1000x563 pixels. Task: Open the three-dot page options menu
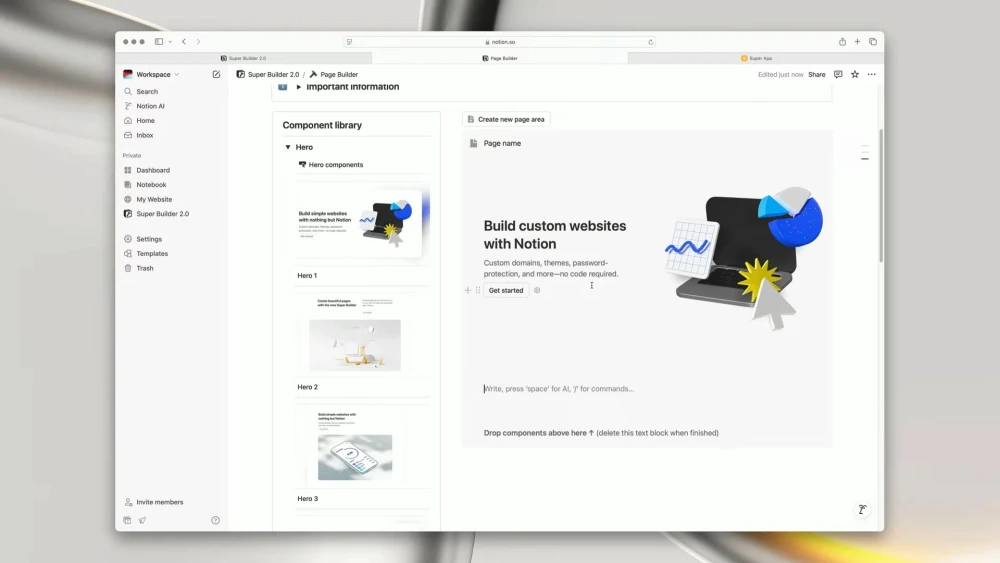872,75
